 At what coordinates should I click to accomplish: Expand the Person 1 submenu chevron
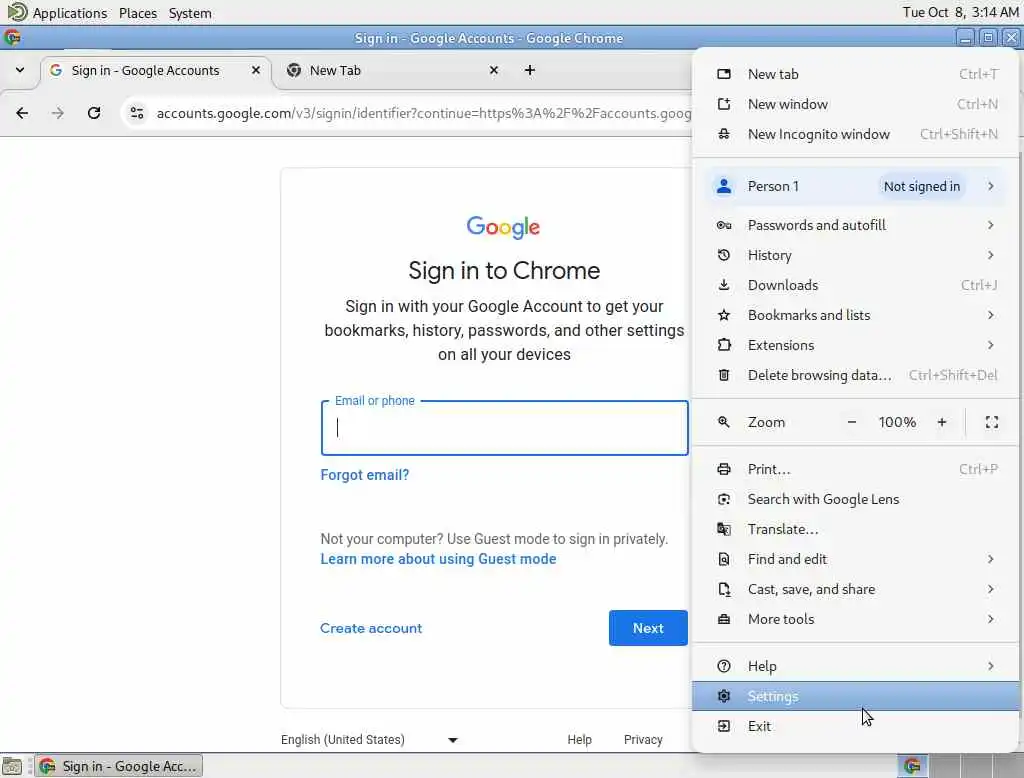click(x=991, y=186)
